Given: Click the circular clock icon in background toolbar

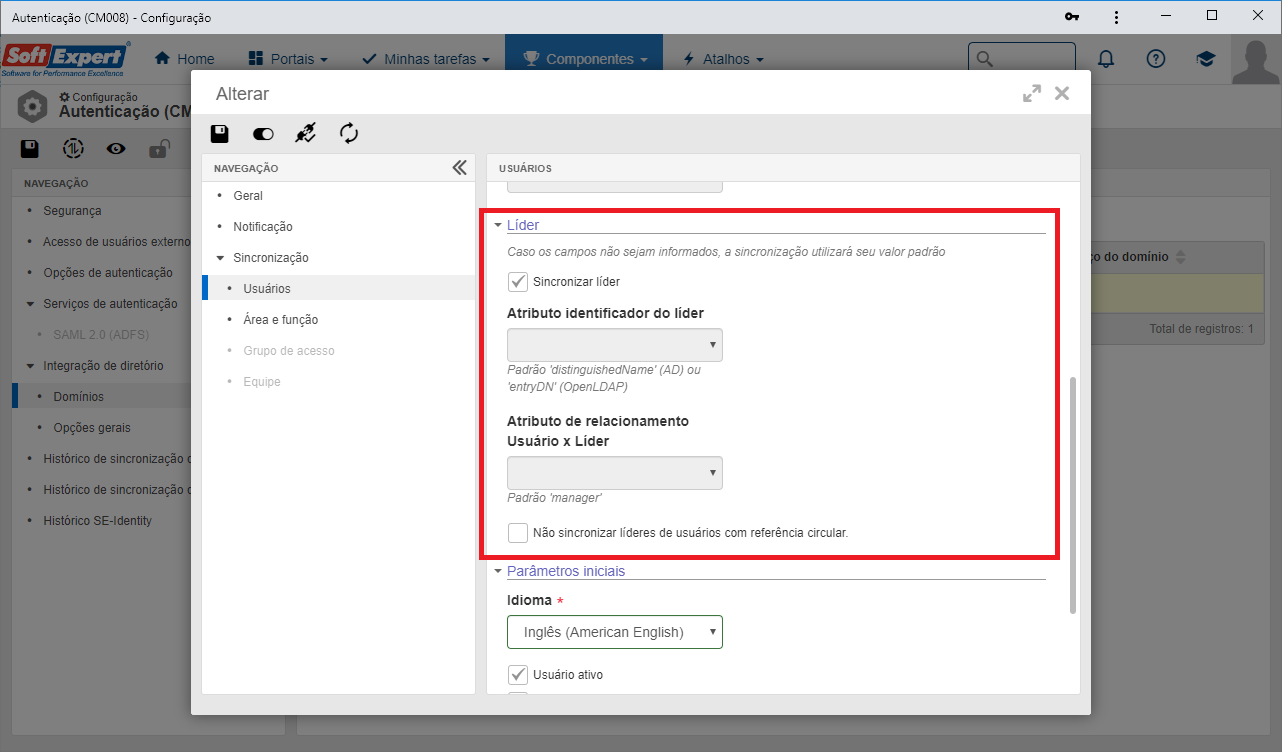Looking at the screenshot, I should coord(73,149).
